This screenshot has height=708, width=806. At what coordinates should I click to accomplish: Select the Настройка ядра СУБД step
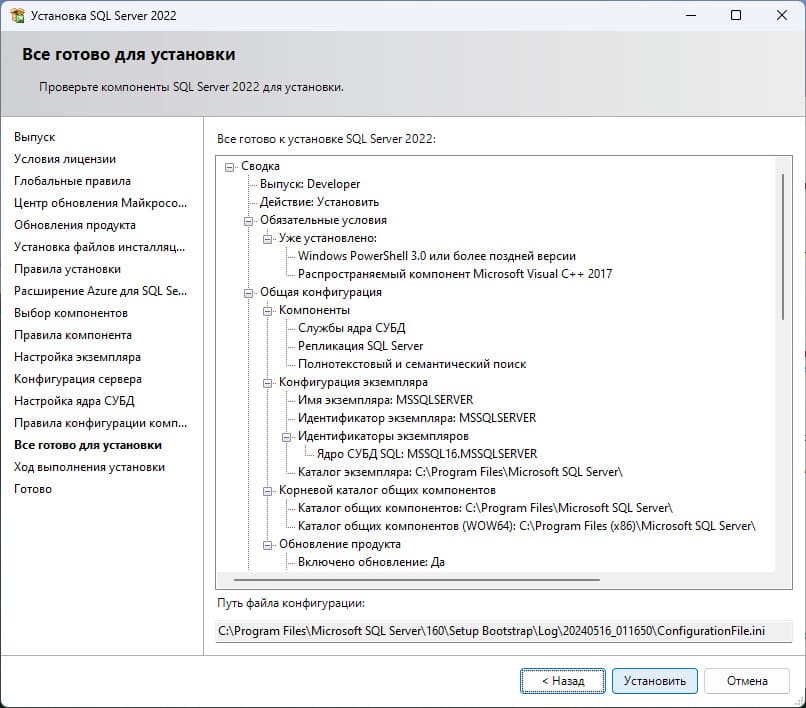[74, 401]
